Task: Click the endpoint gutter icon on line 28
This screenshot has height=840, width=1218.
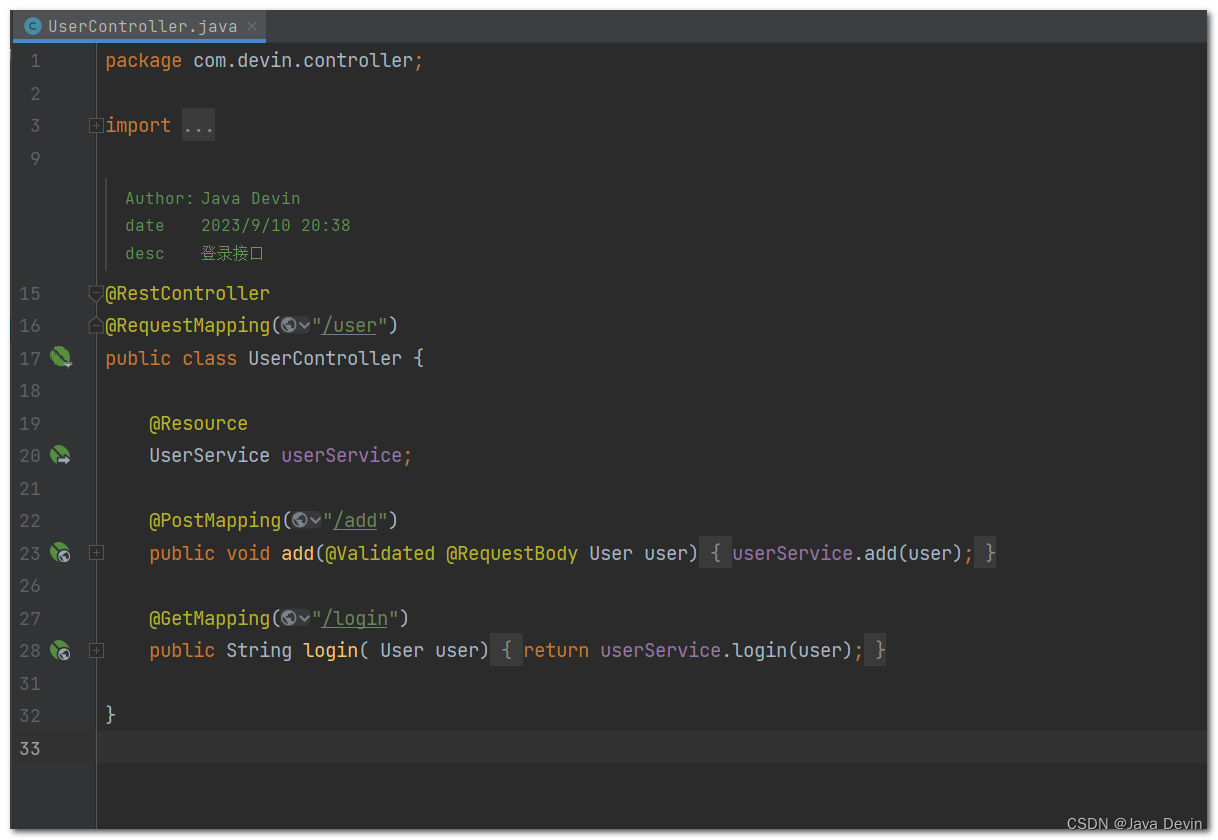Action: click(61, 650)
